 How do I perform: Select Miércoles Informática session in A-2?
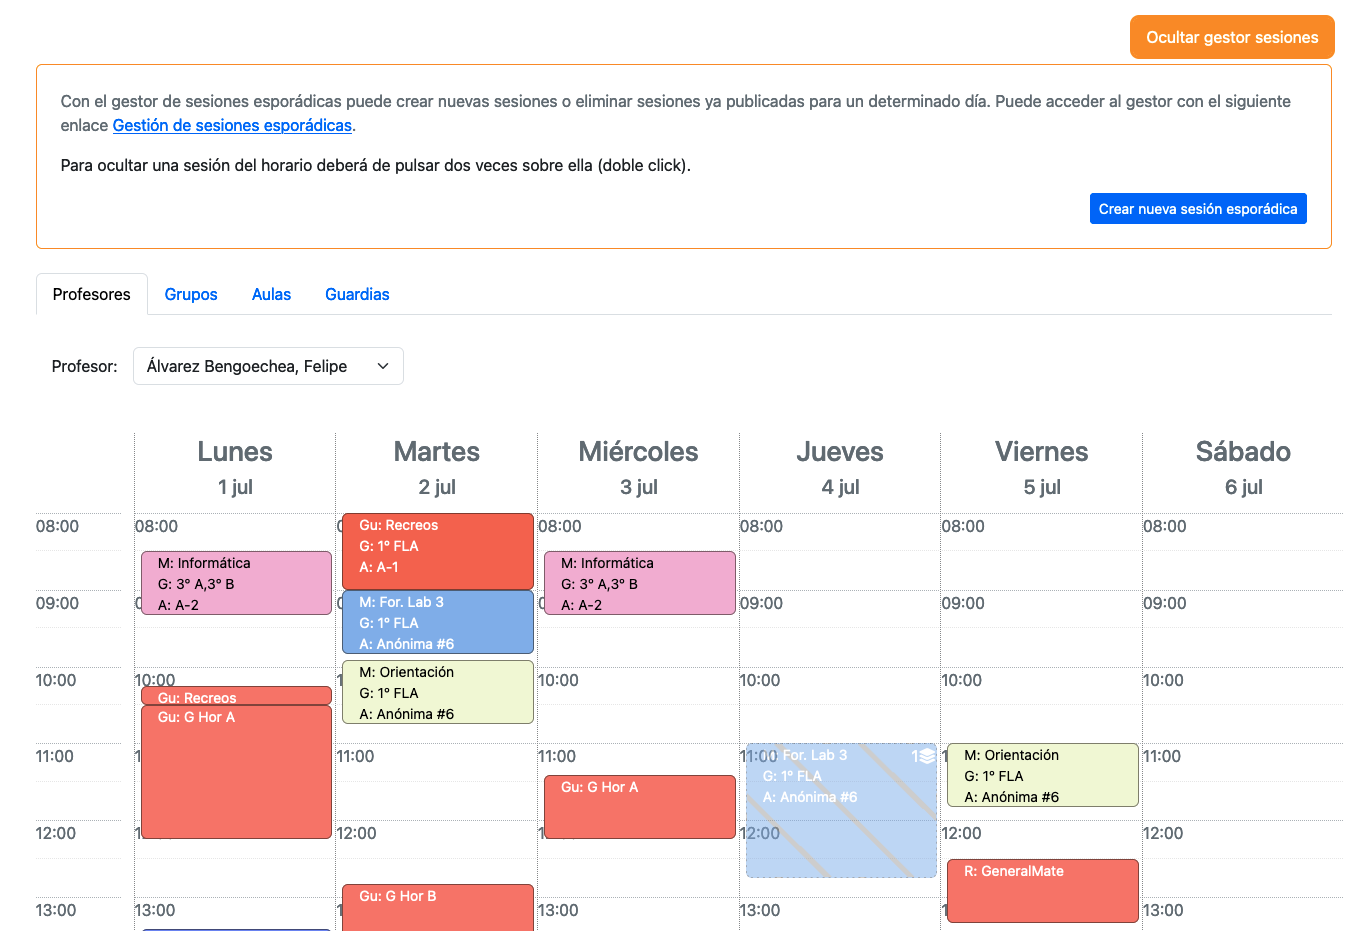coord(640,583)
